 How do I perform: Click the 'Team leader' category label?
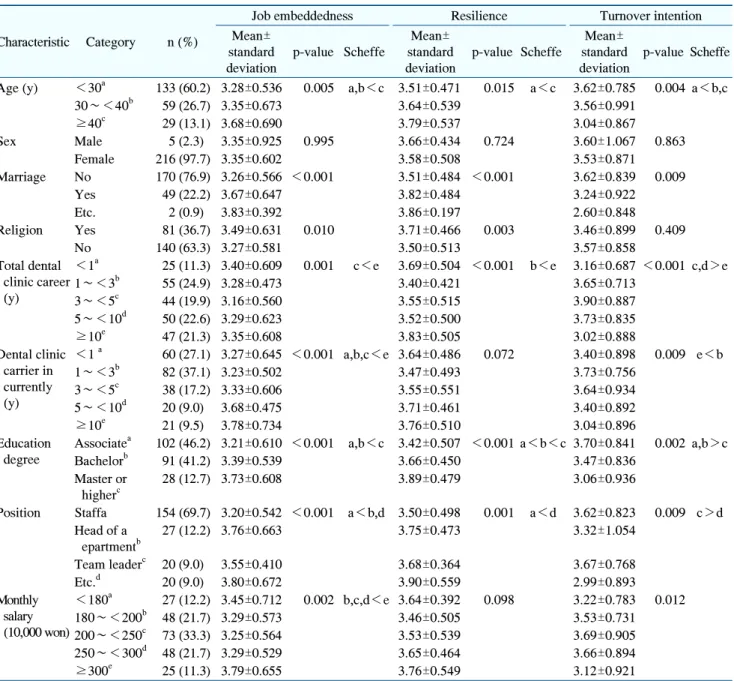pos(110,564)
